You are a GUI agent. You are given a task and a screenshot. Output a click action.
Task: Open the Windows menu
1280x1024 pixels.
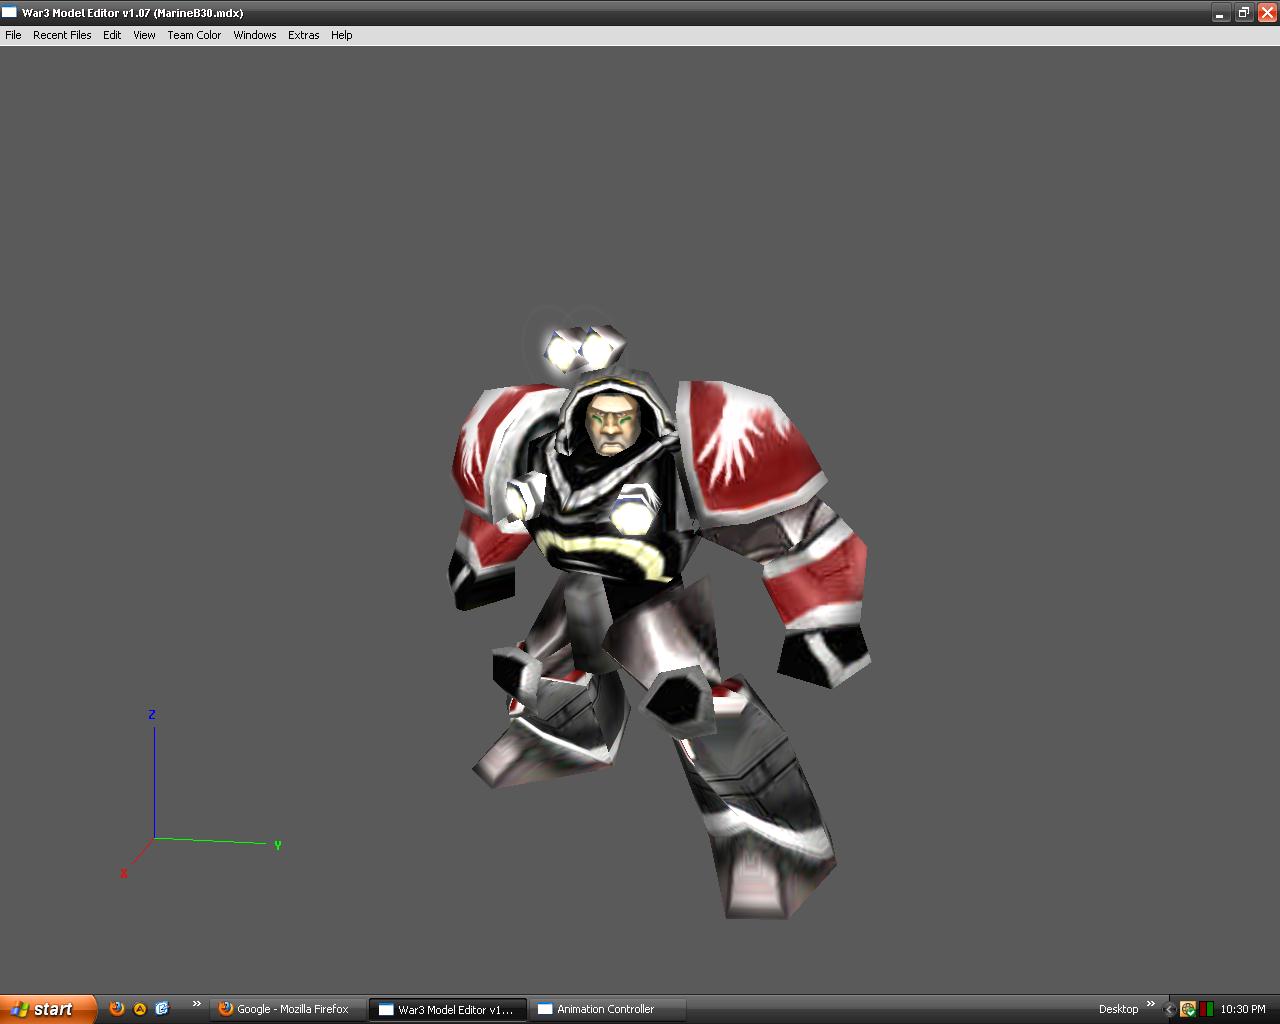255,35
